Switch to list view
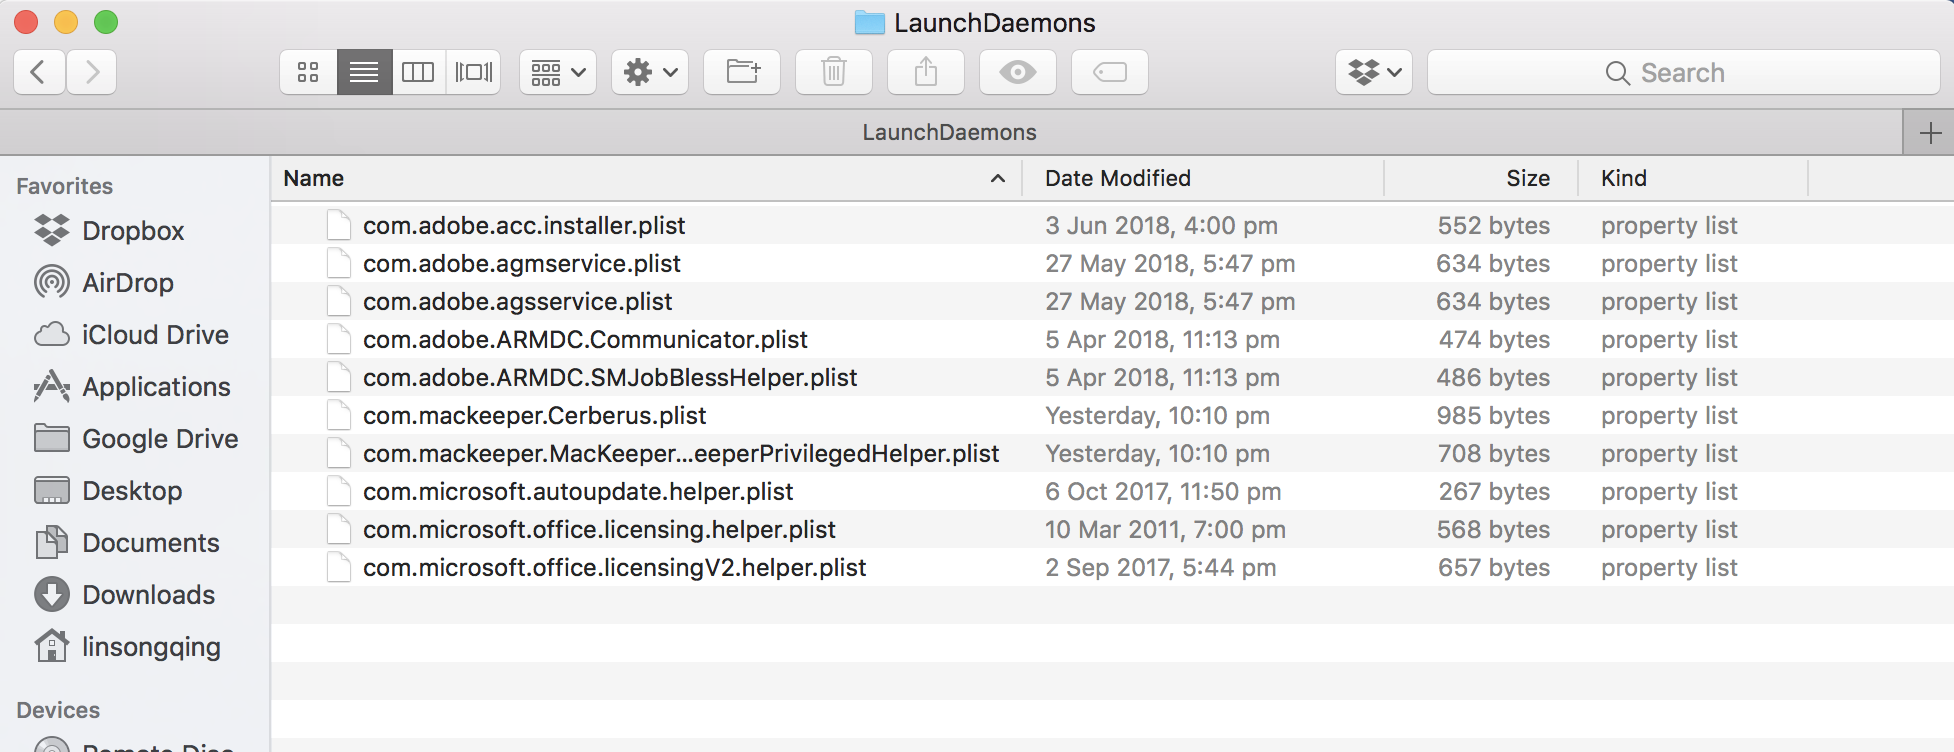 [x=364, y=72]
